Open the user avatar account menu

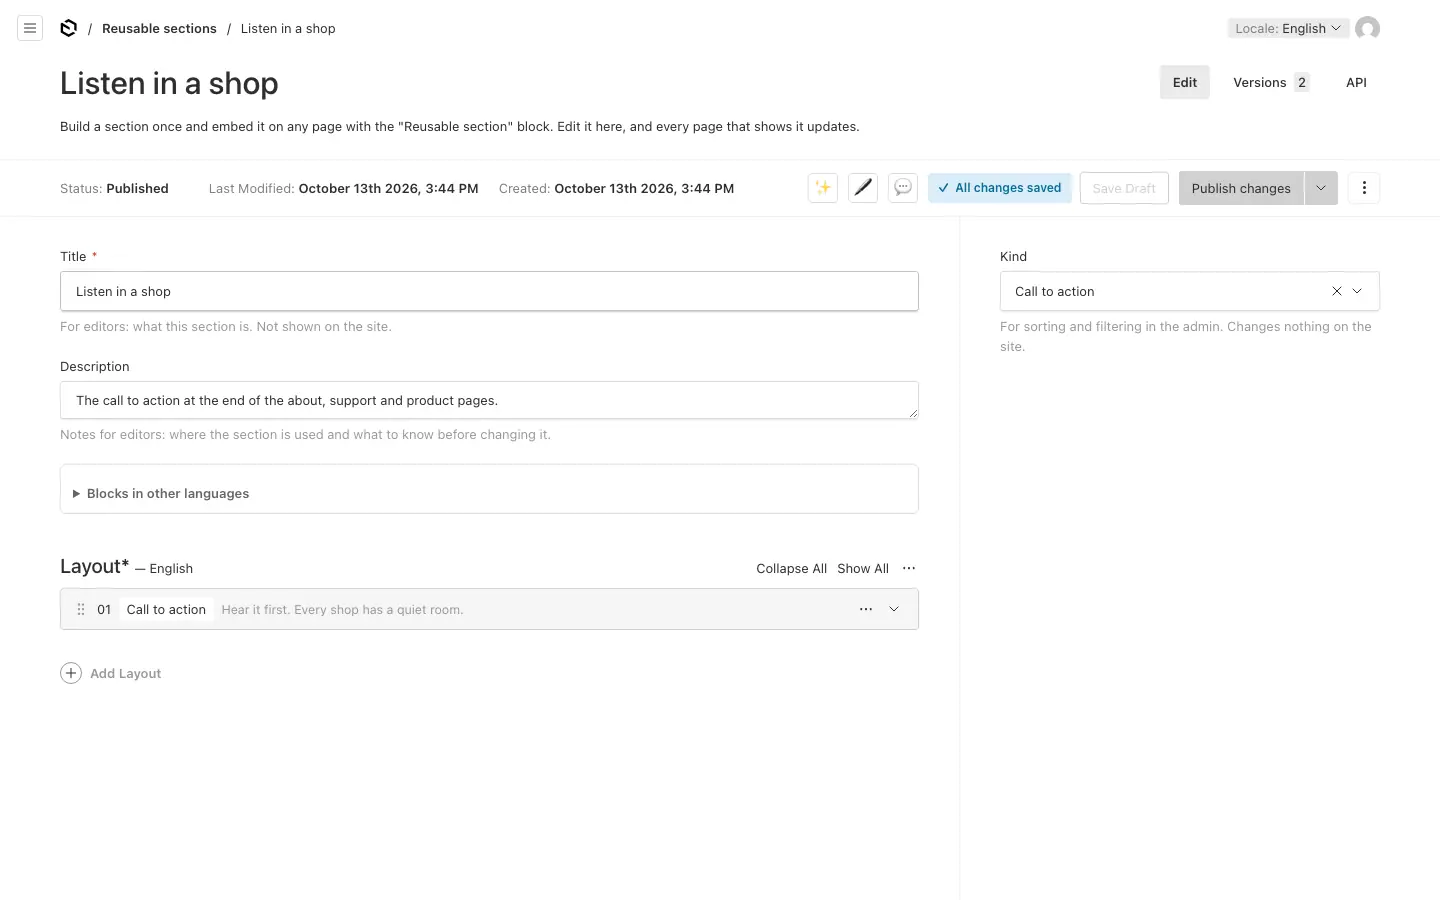1367,28
